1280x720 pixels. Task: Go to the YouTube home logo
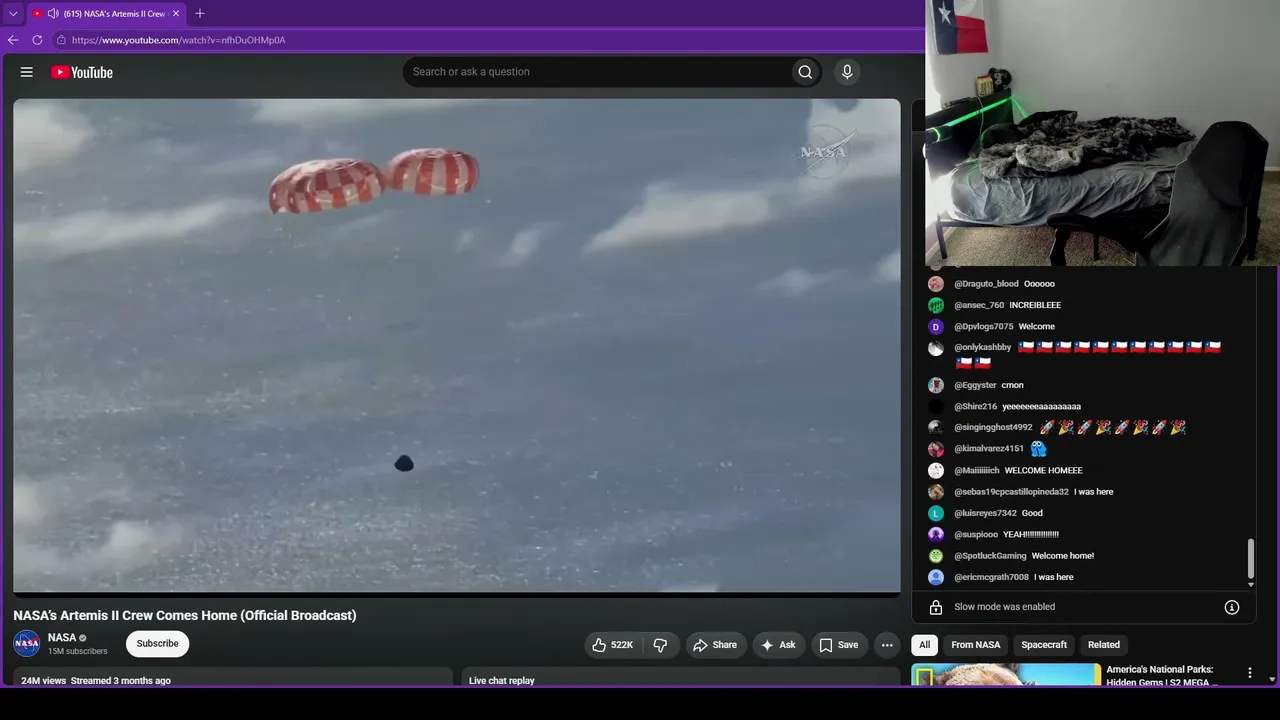click(x=82, y=72)
